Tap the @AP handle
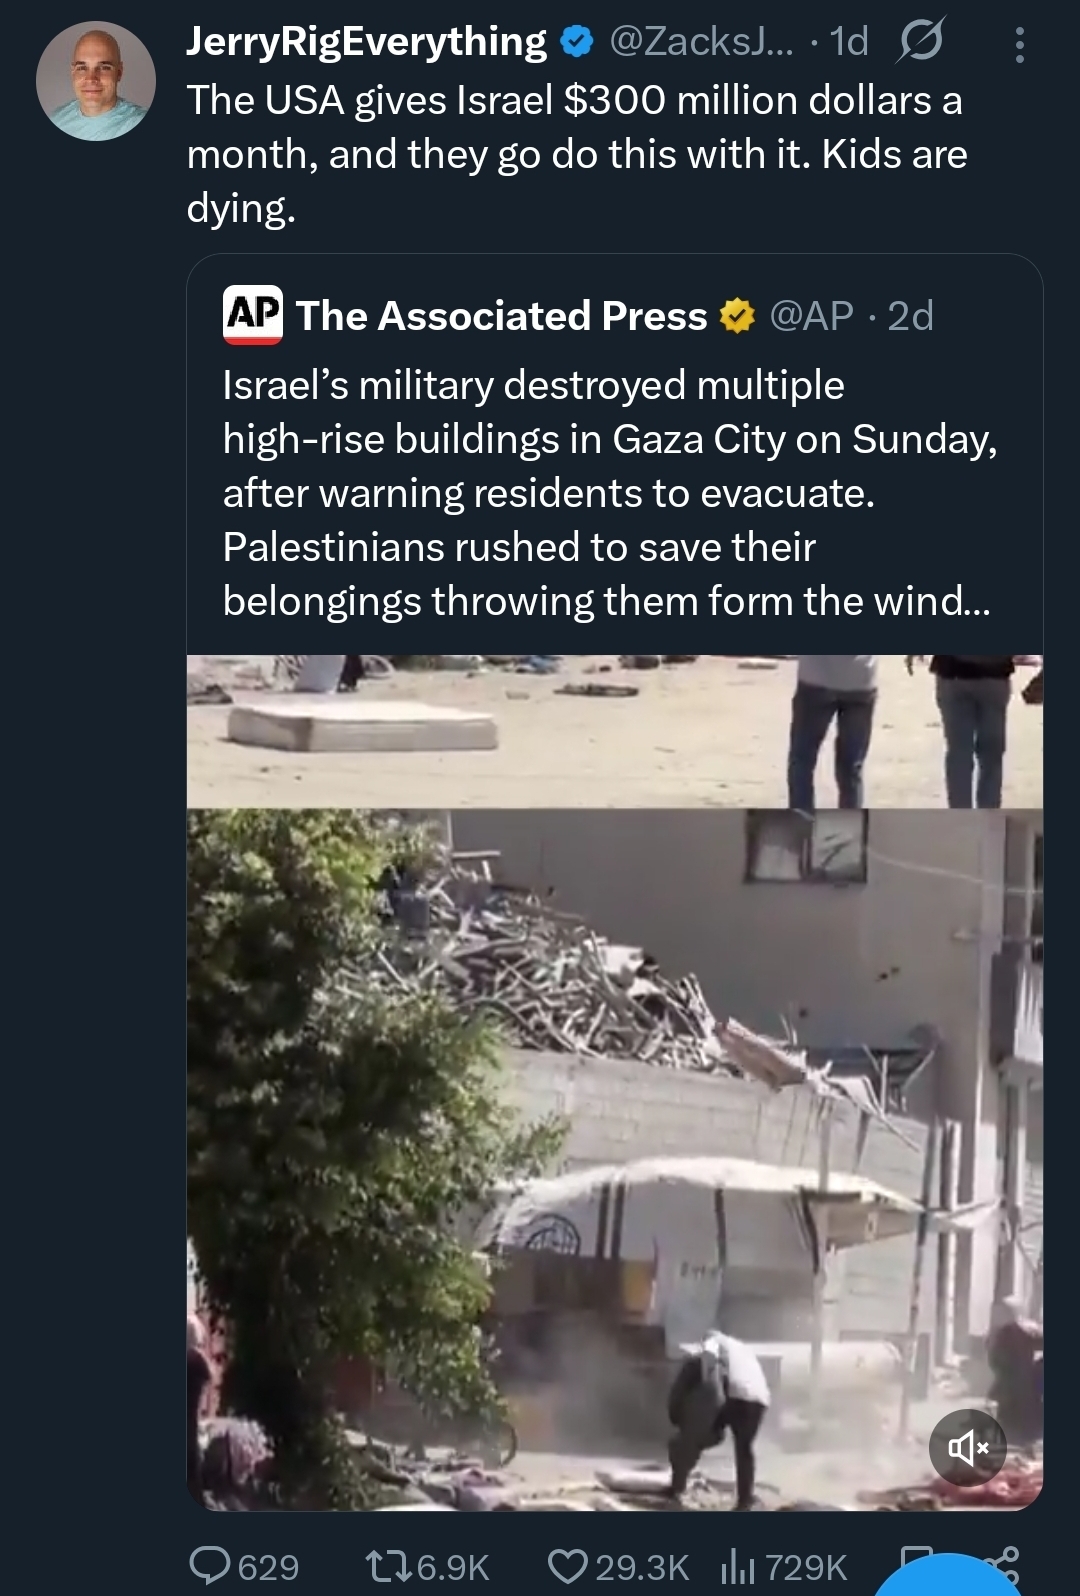The height and width of the screenshot is (1596, 1080). coord(811,316)
